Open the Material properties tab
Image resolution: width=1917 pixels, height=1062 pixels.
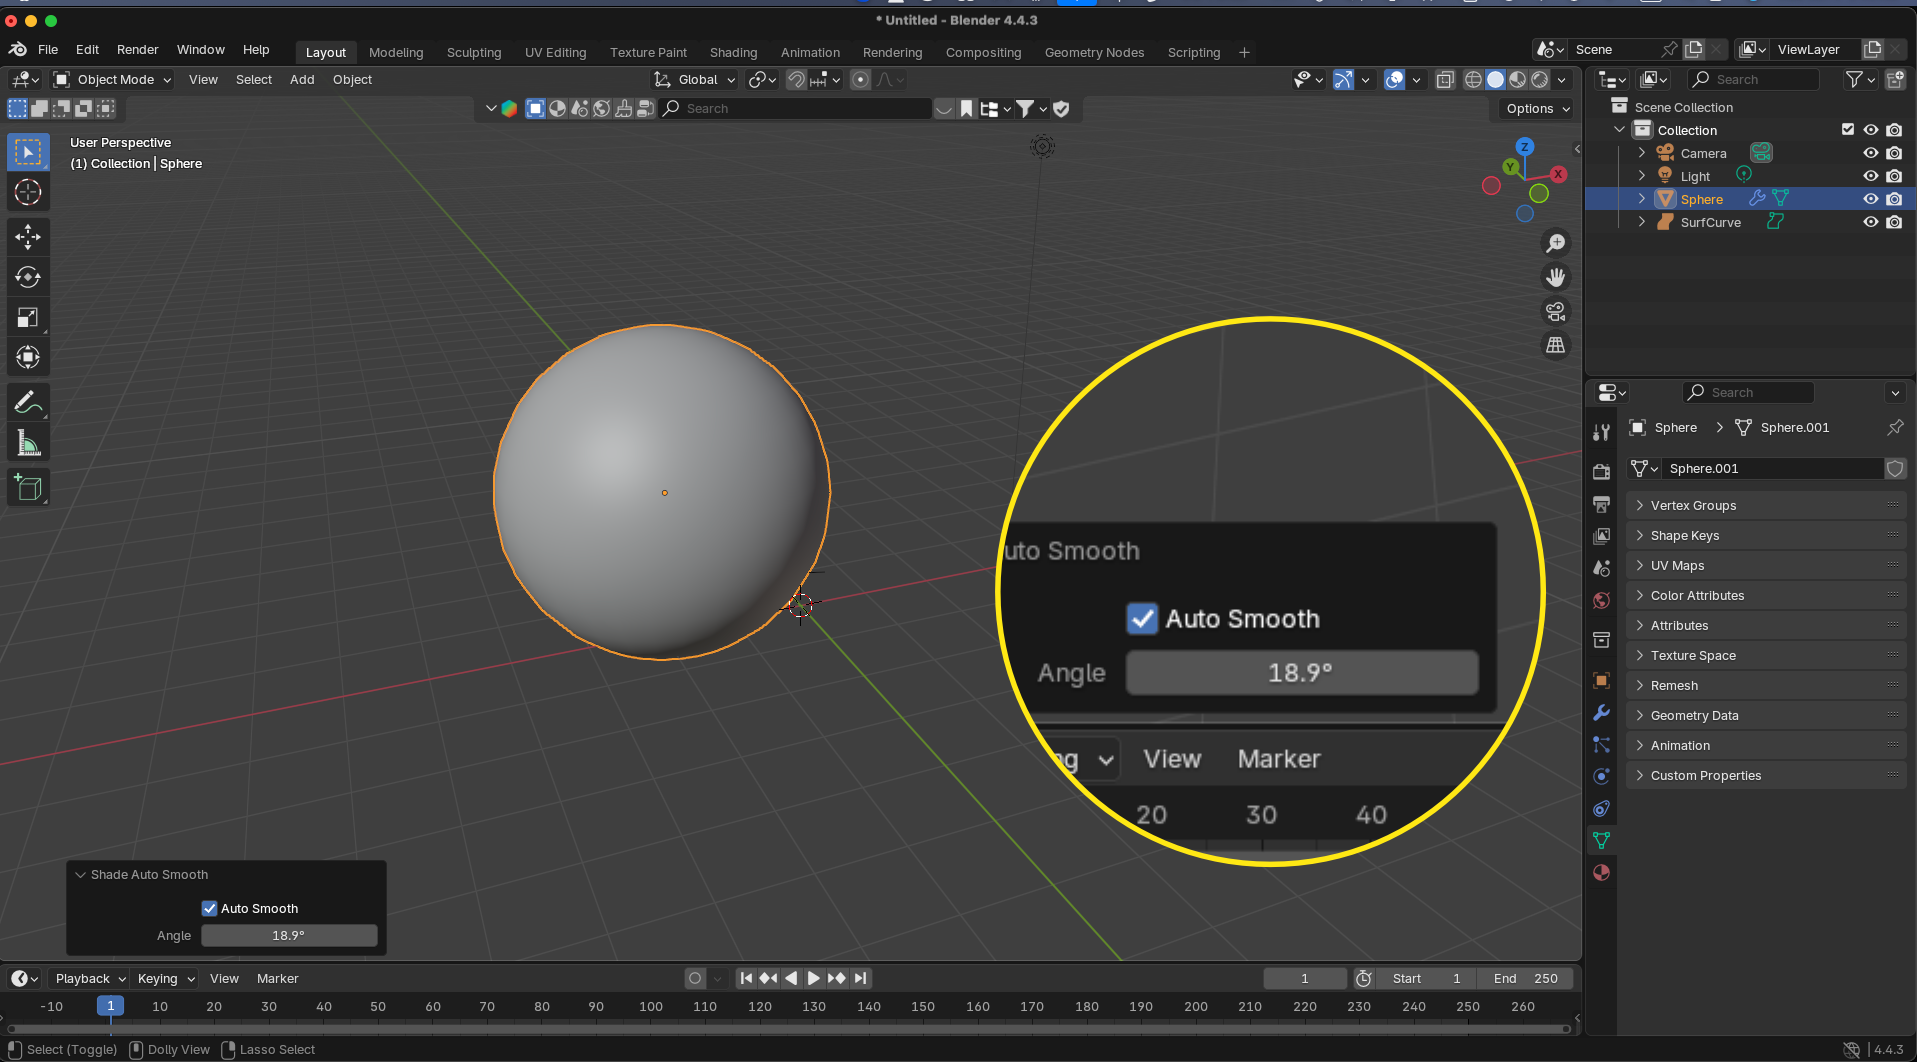point(1602,872)
